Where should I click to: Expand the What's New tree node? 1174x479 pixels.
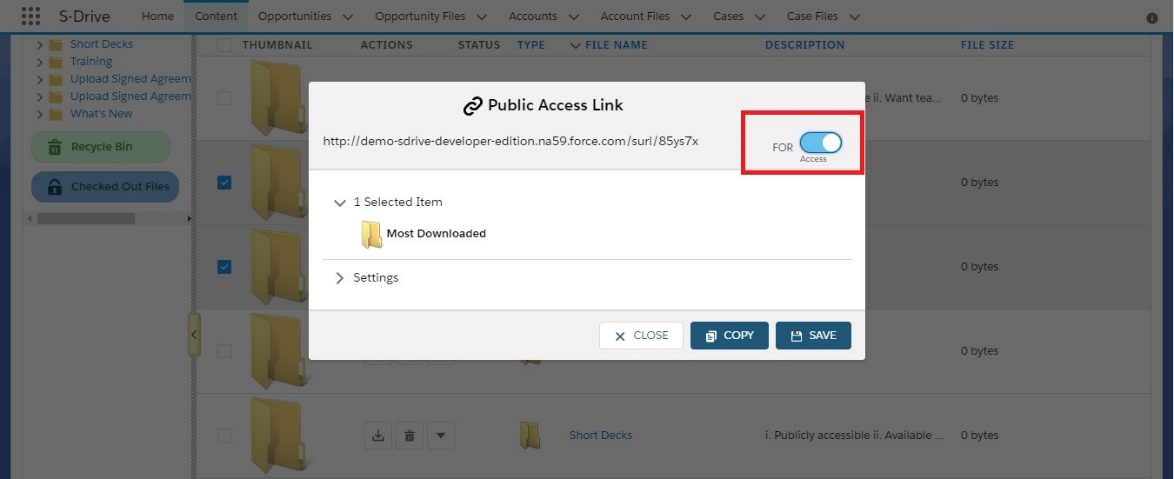pyautogui.click(x=40, y=115)
